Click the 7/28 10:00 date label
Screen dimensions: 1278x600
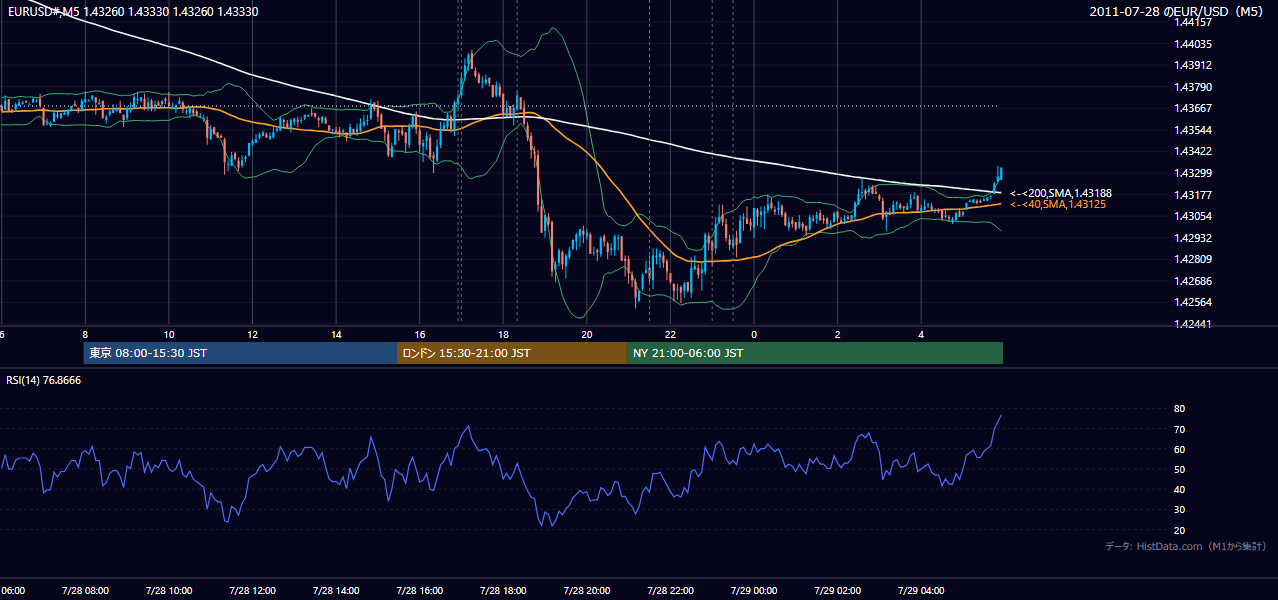pyautogui.click(x=168, y=590)
